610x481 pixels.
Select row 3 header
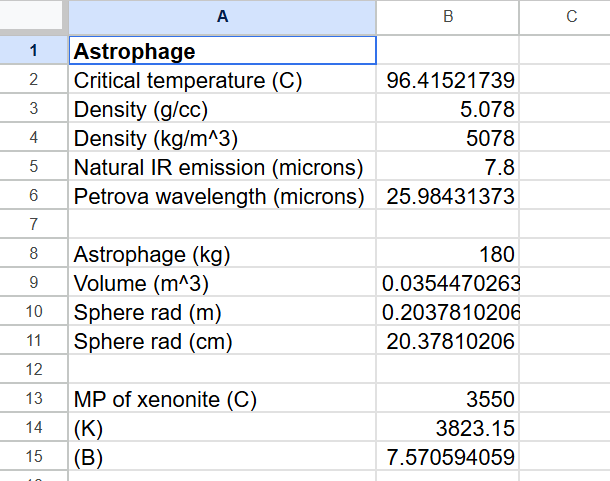34,108
